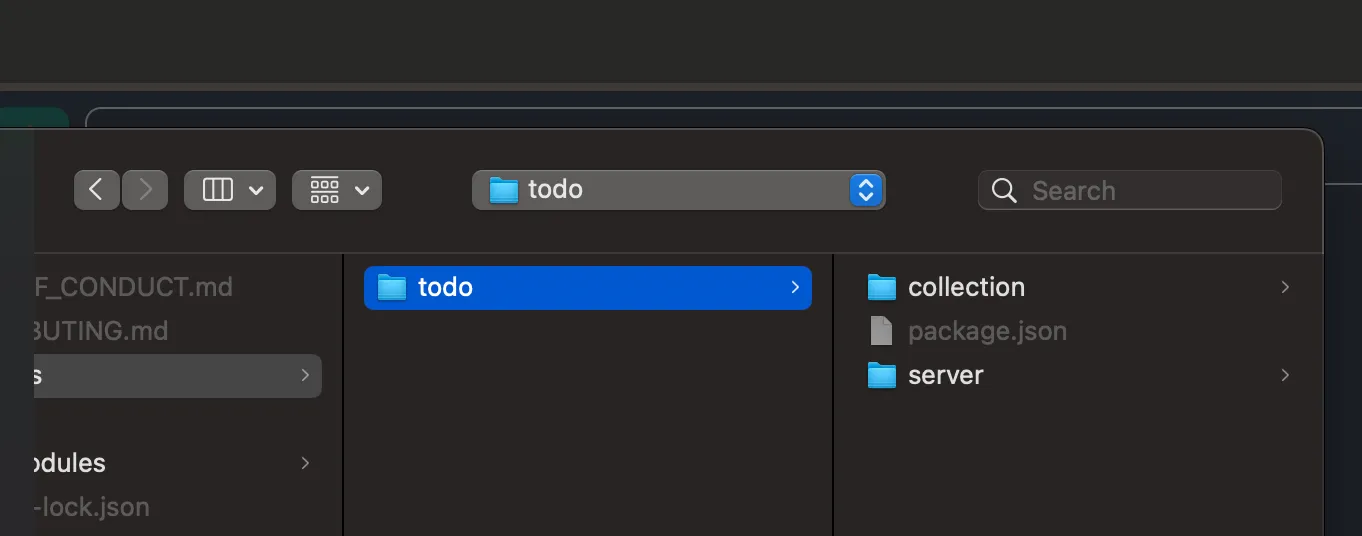
Task: Click the group-by grid icon
Action: coord(325,190)
